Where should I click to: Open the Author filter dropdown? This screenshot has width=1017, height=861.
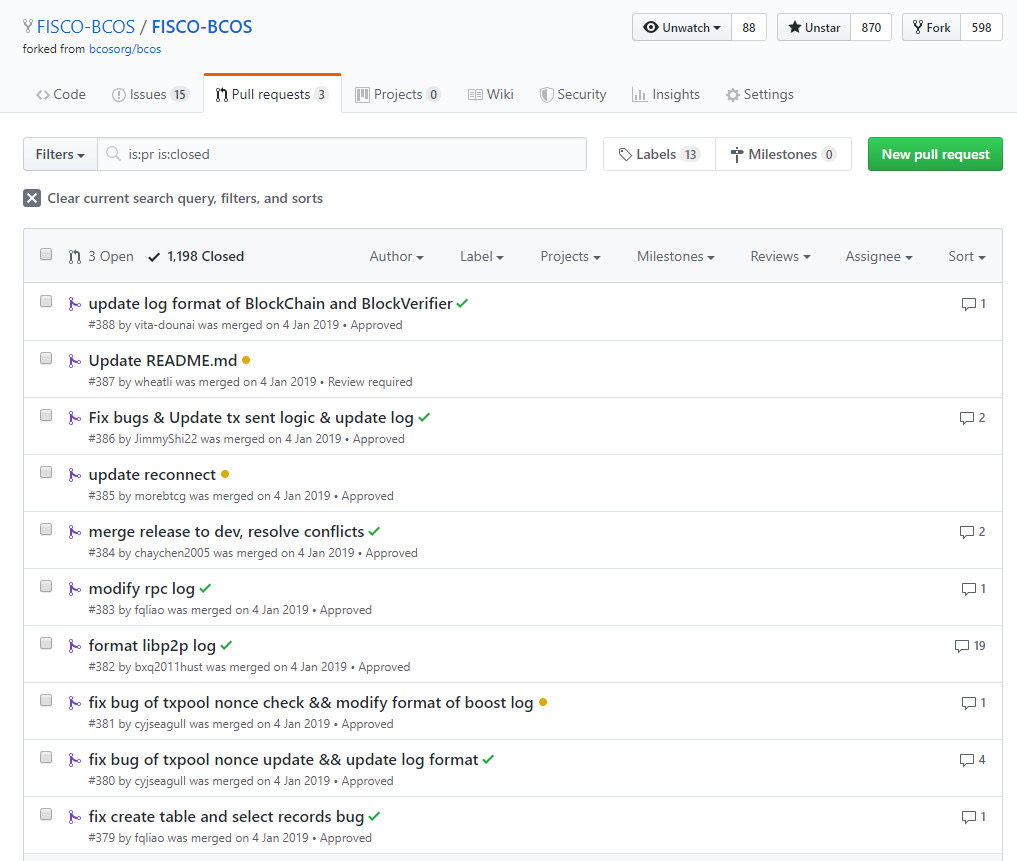[x=396, y=256]
